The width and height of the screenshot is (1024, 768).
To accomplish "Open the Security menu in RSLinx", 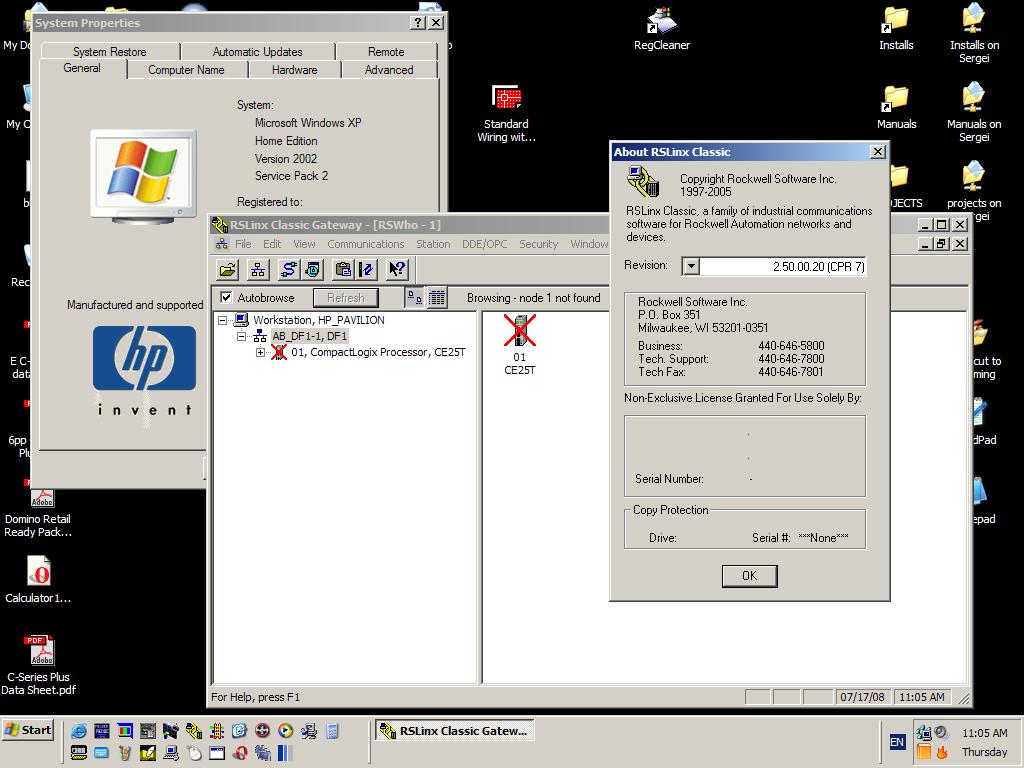I will [539, 244].
